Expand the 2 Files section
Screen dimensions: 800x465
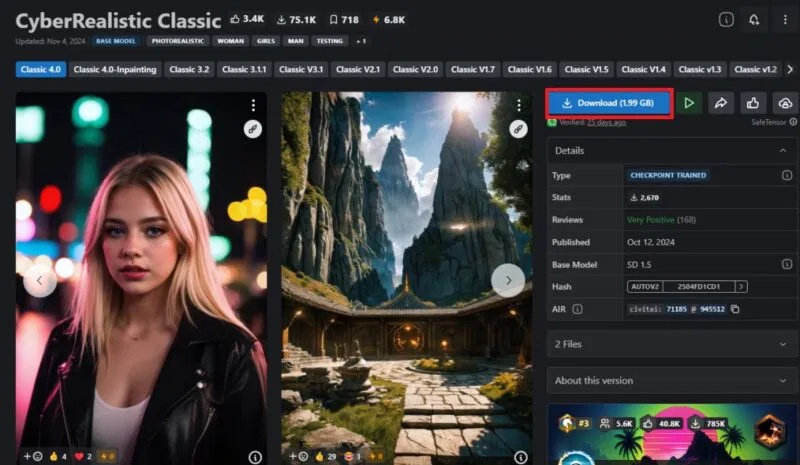672,344
